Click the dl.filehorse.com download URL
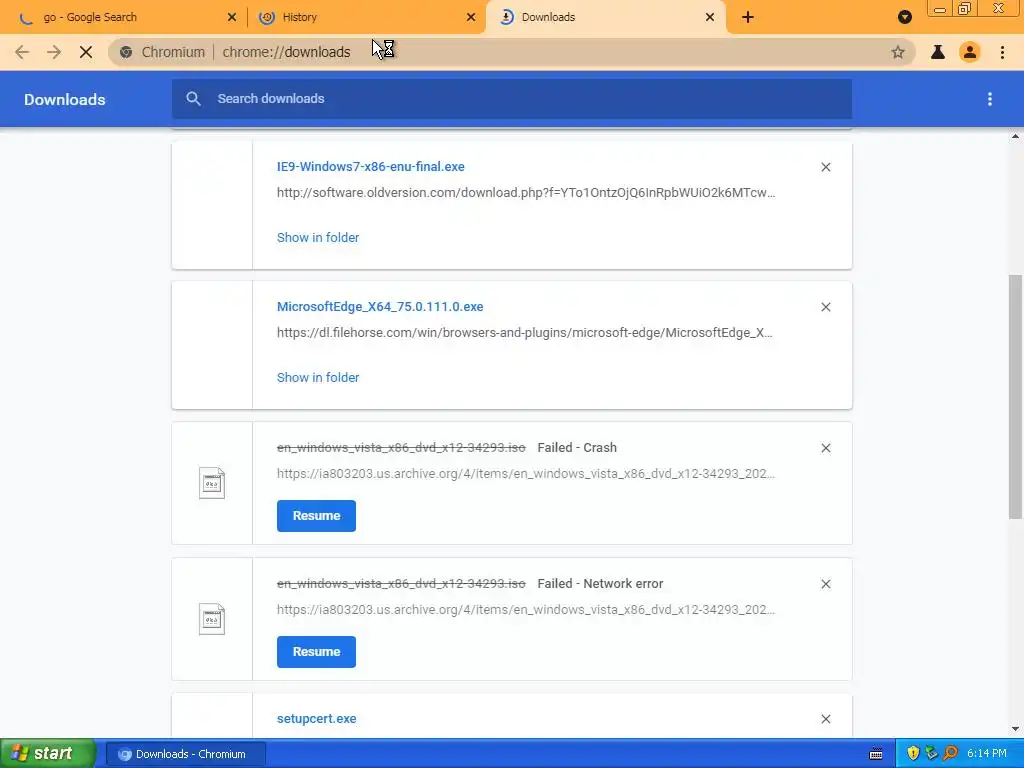This screenshot has width=1024, height=768. point(524,332)
